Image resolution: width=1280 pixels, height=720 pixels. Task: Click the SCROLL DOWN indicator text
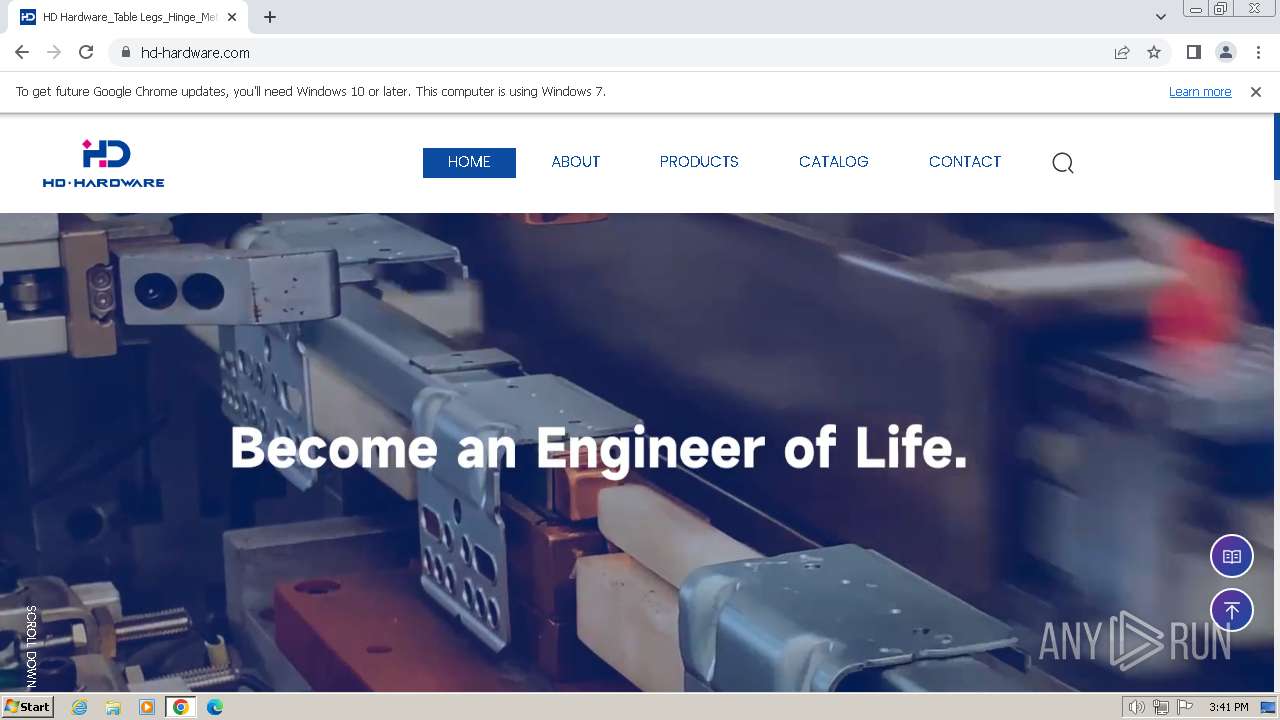[x=31, y=647]
